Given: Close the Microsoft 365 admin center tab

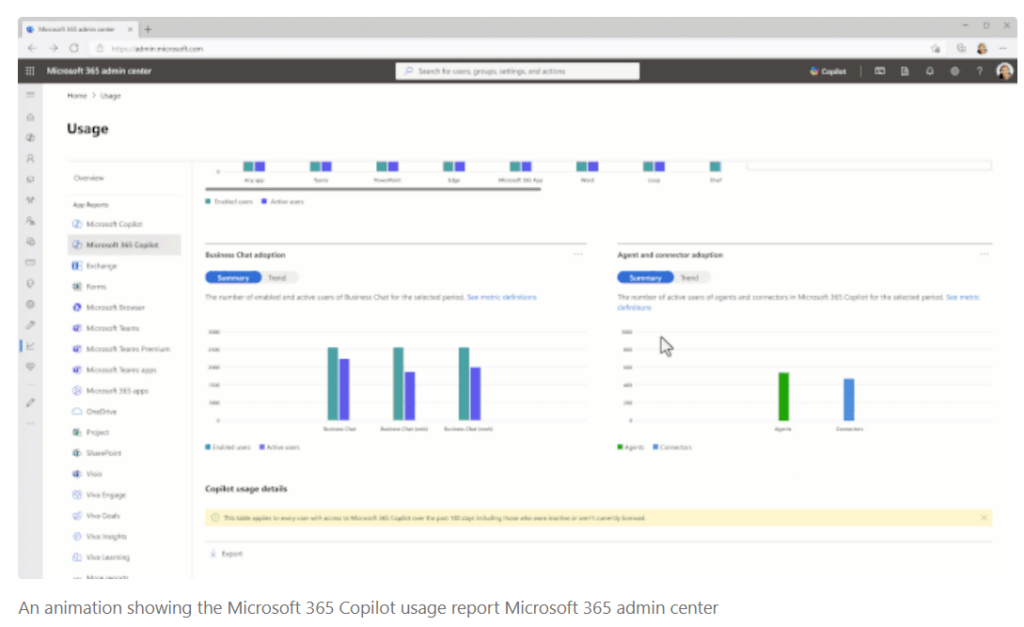Looking at the screenshot, I should [x=130, y=29].
